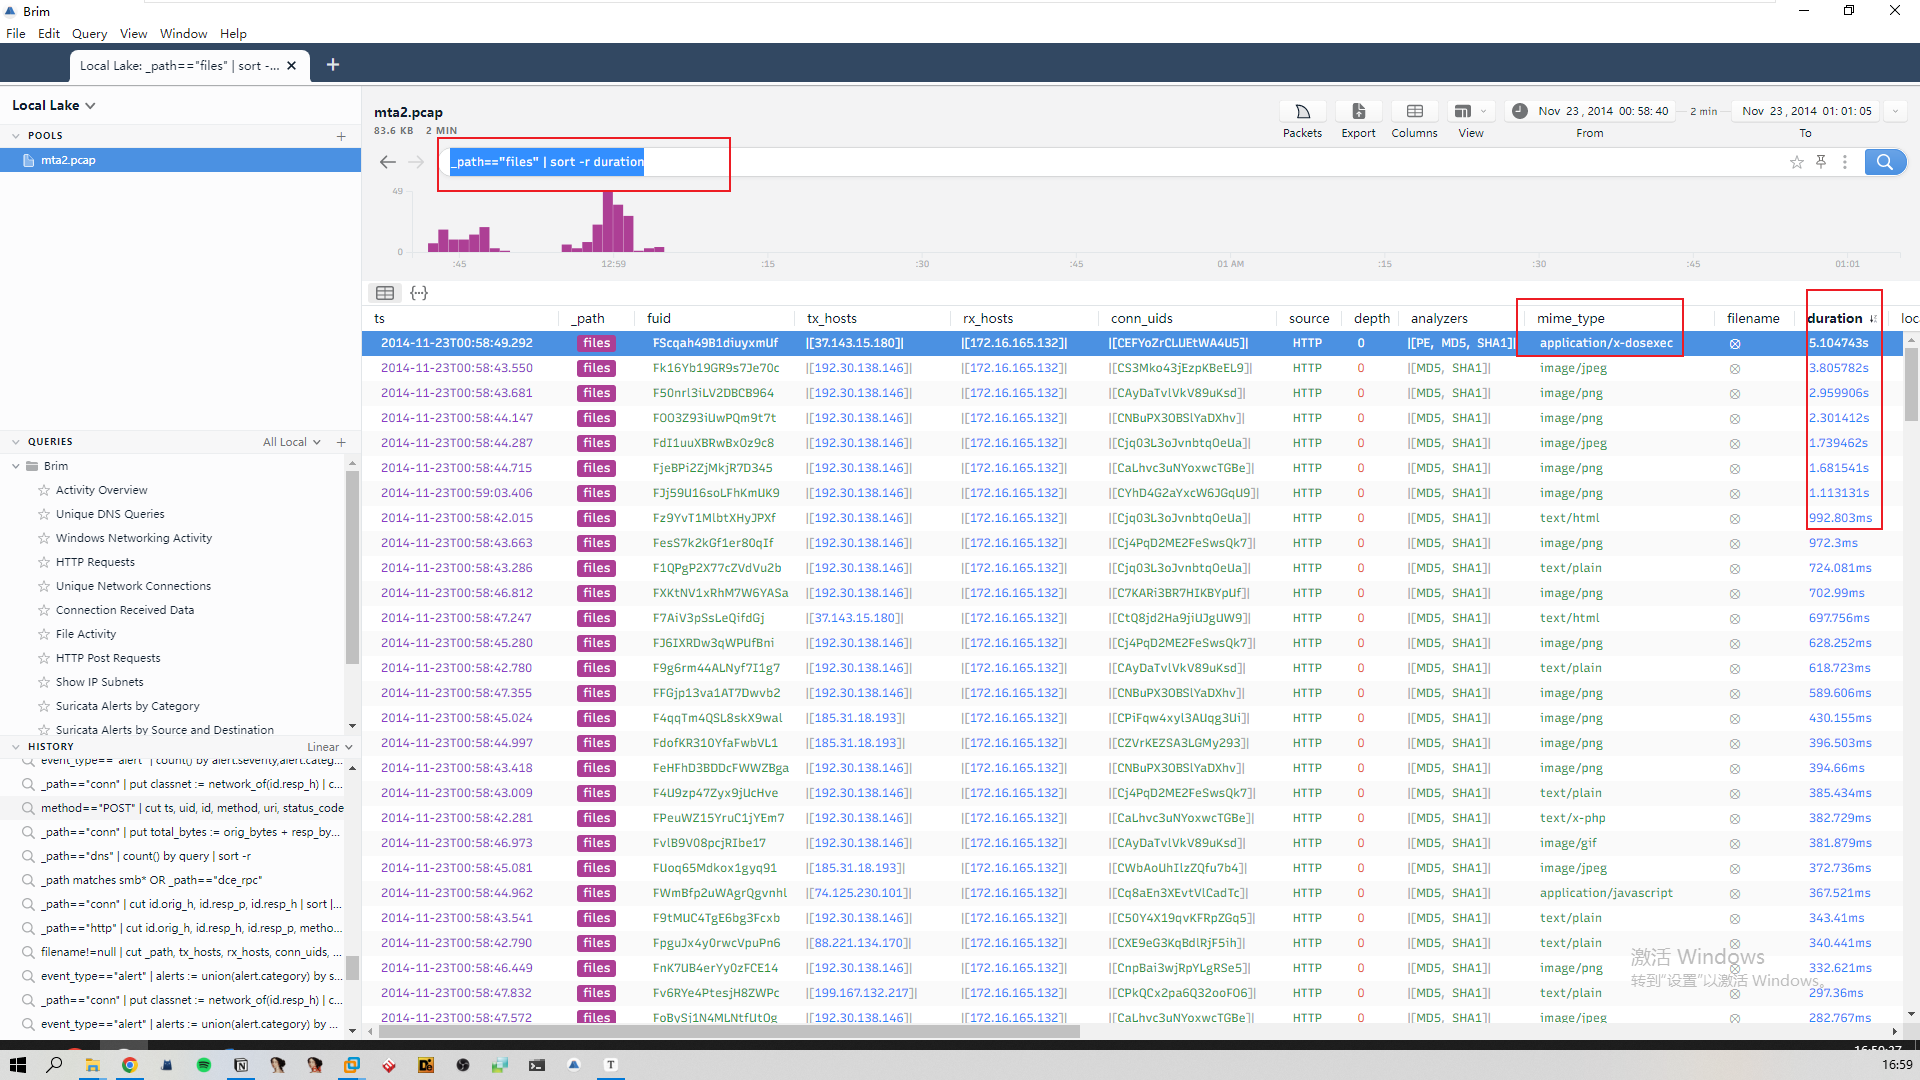
Task: Open the Query menu
Action: coord(89,33)
